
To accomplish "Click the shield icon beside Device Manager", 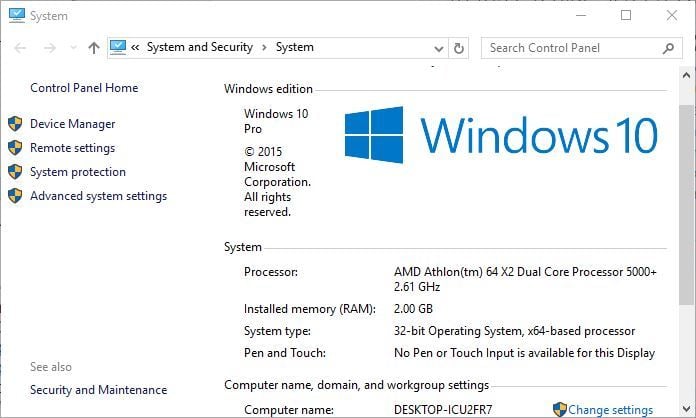I will pyautogui.click(x=15, y=124).
